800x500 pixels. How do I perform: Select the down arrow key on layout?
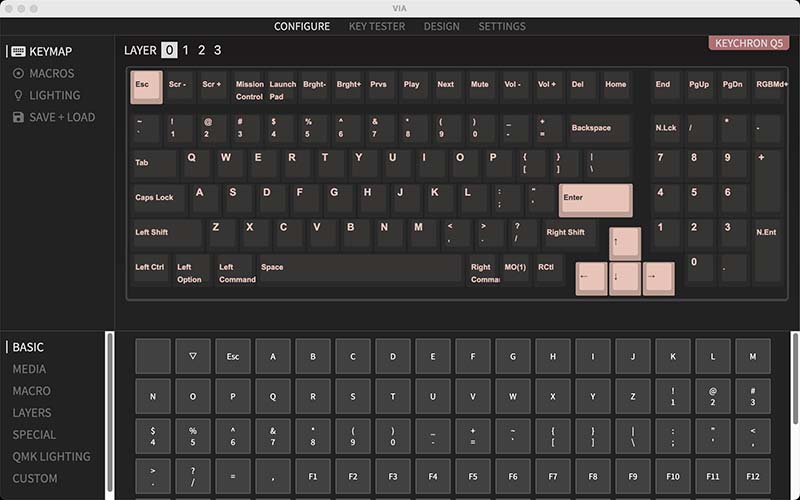[625, 279]
